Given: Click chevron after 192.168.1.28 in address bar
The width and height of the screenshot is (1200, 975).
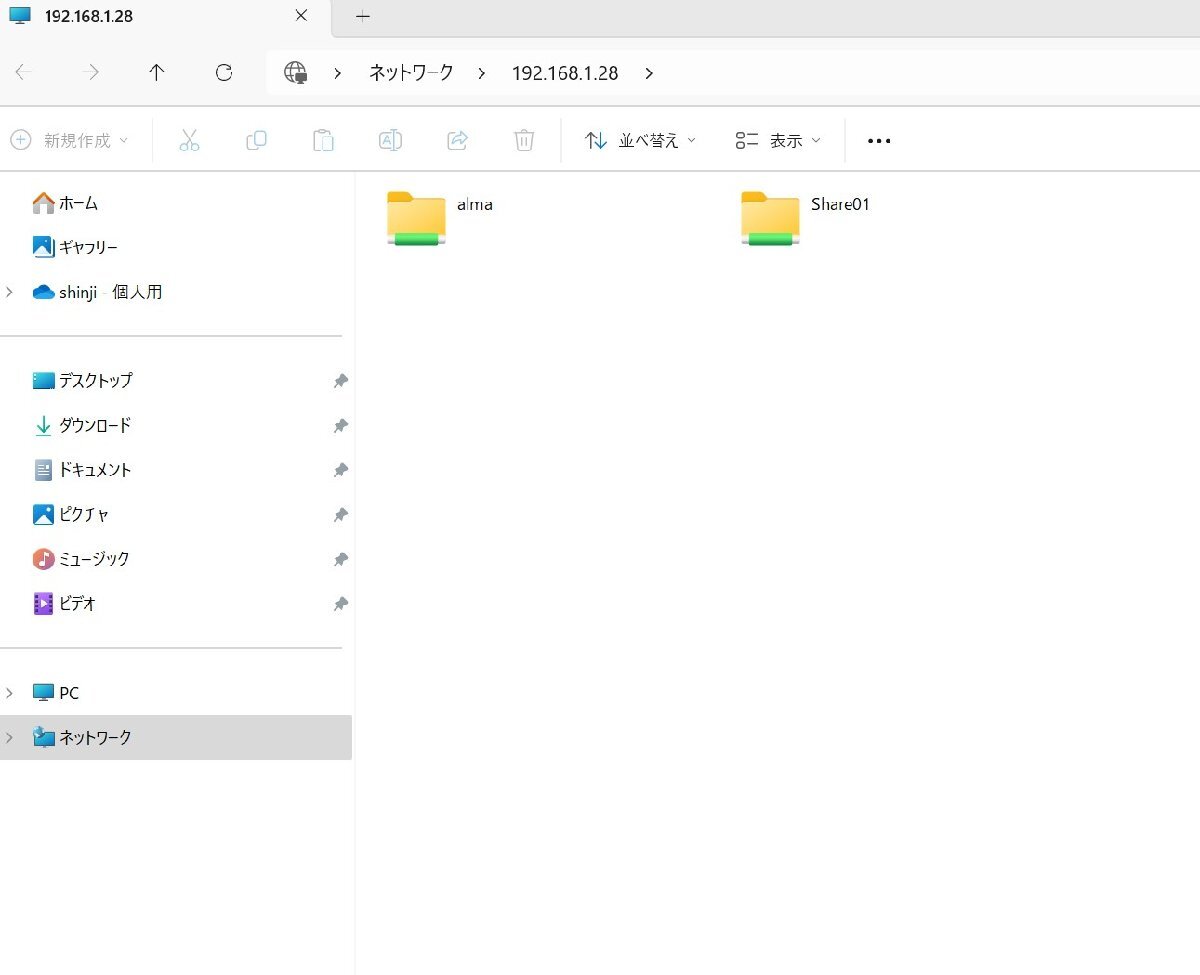Looking at the screenshot, I should click(x=649, y=73).
